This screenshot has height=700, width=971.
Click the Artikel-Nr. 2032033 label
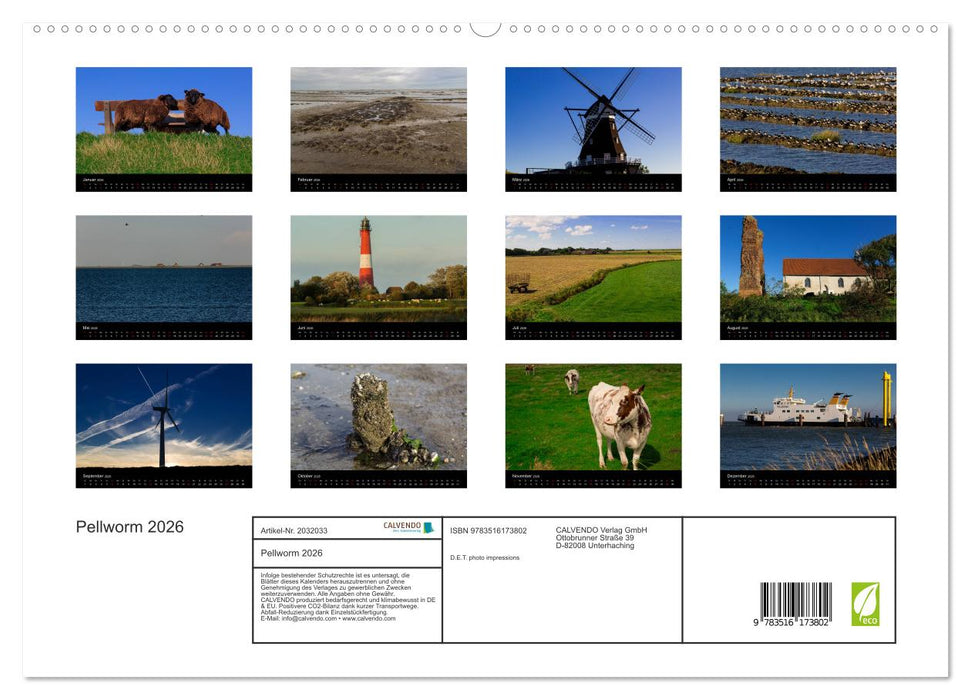pos(295,531)
